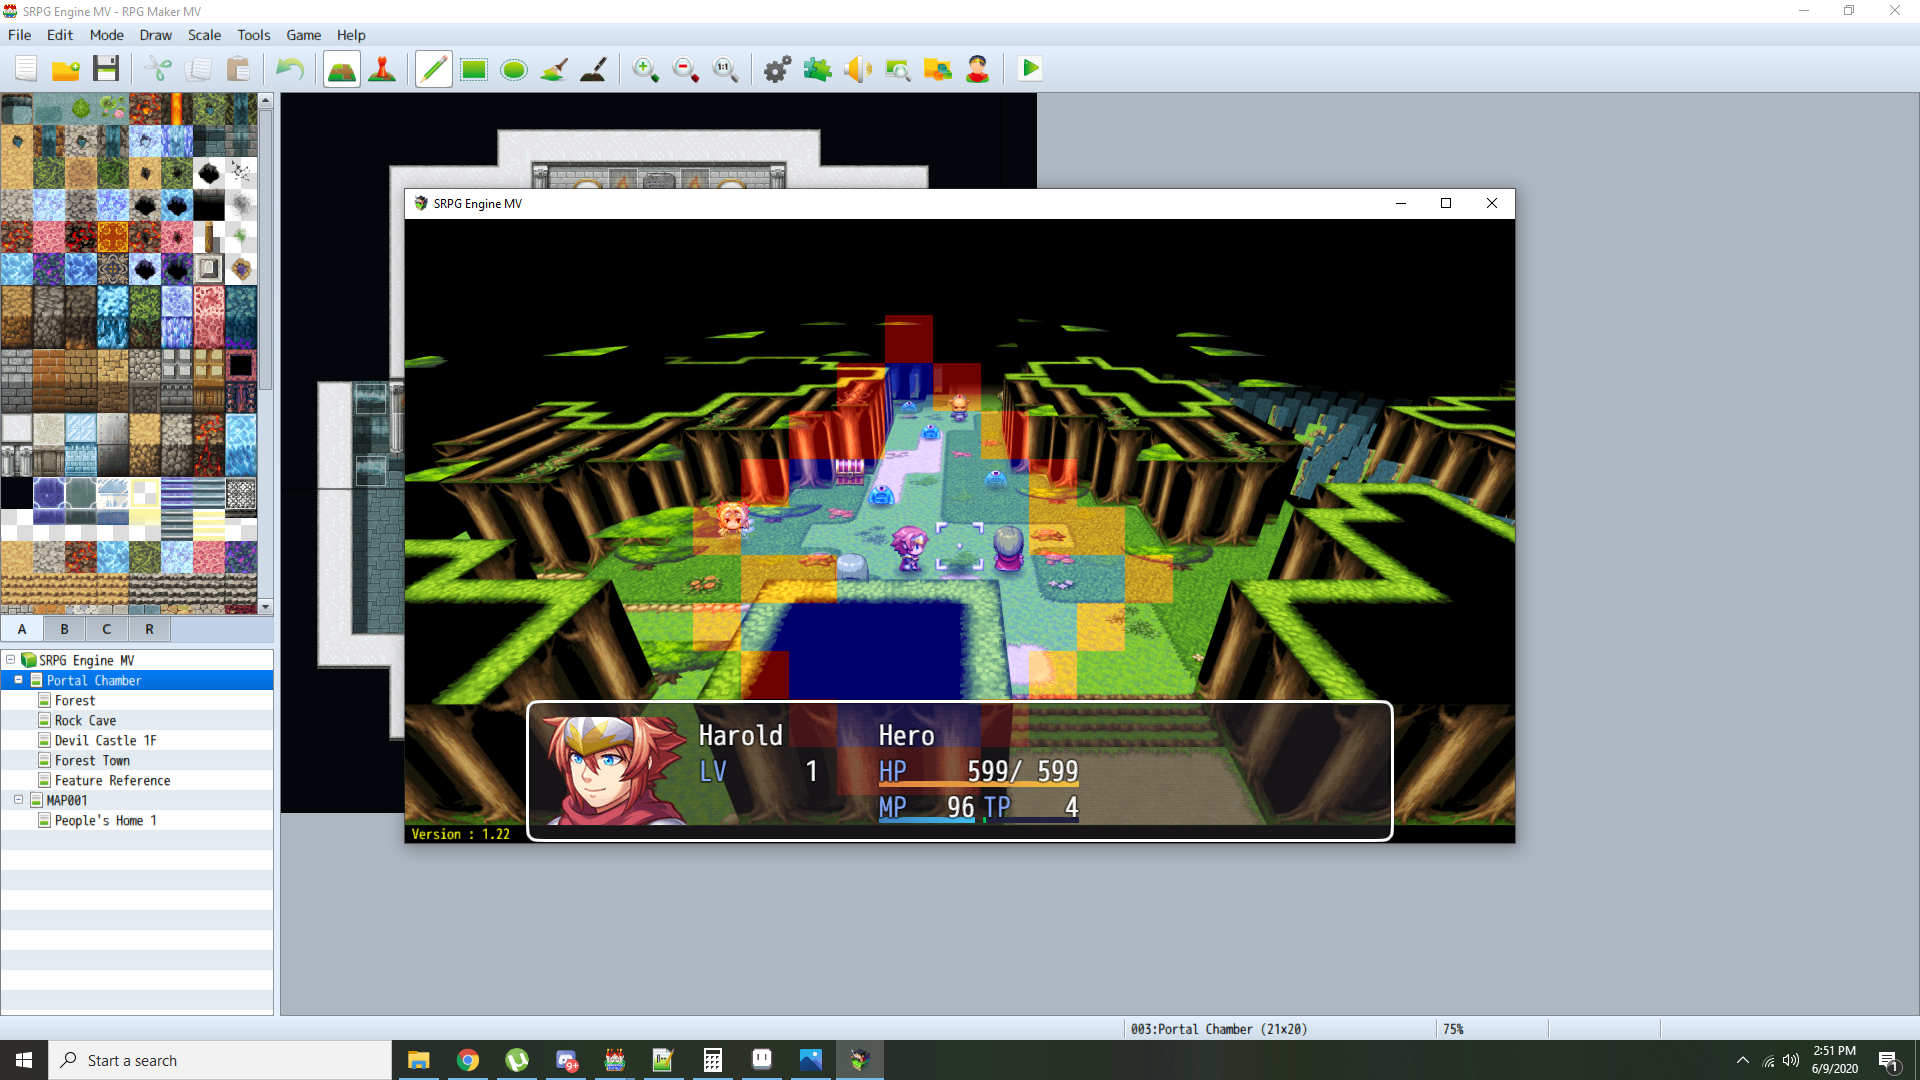The image size is (1920, 1080).
Task: Select the Portal Chamber map entry
Action: (93, 680)
